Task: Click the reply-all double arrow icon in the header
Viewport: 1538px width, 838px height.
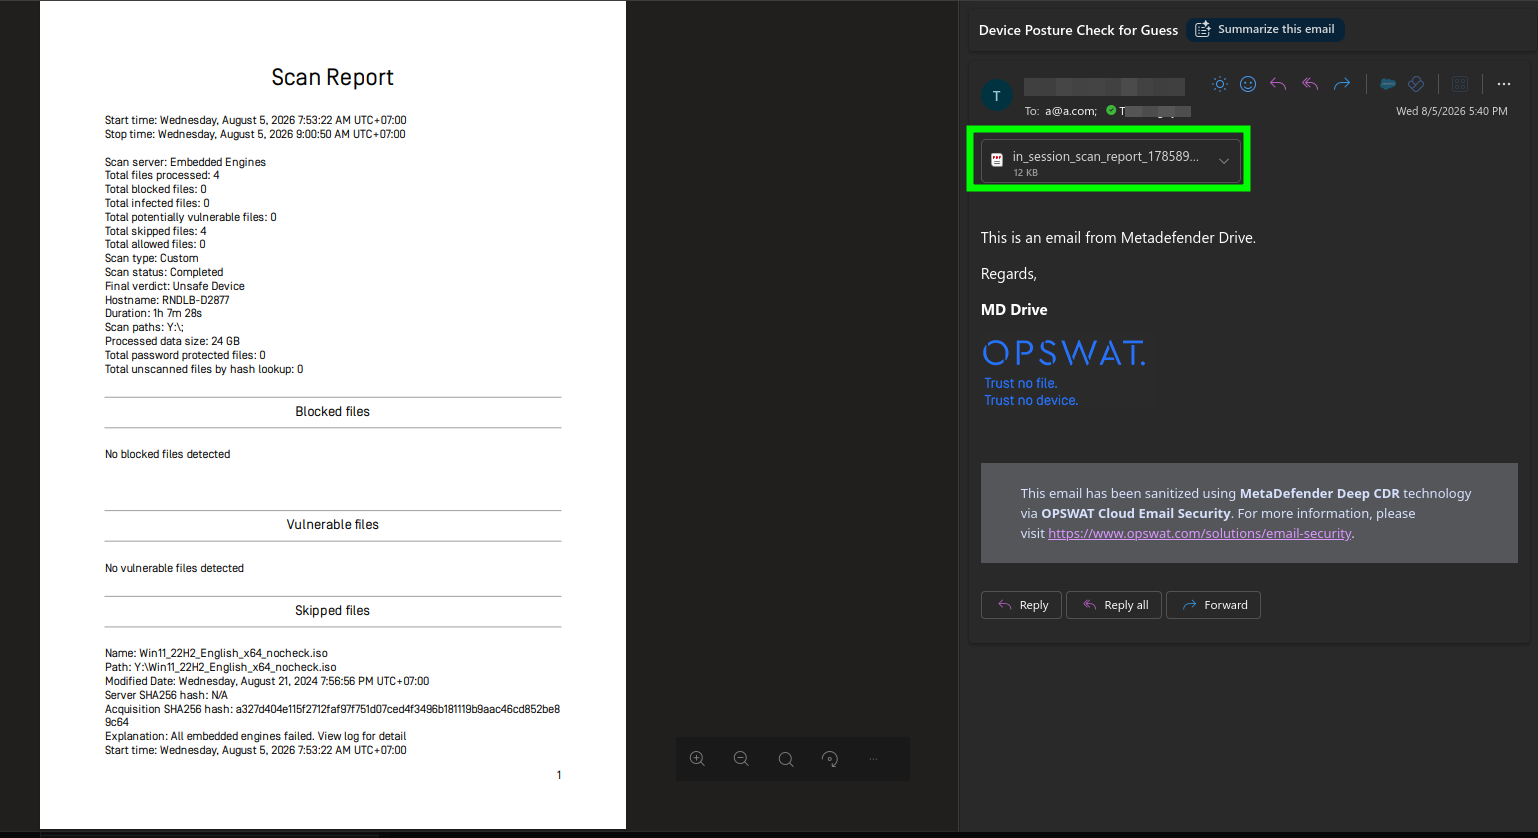Action: coord(1310,84)
